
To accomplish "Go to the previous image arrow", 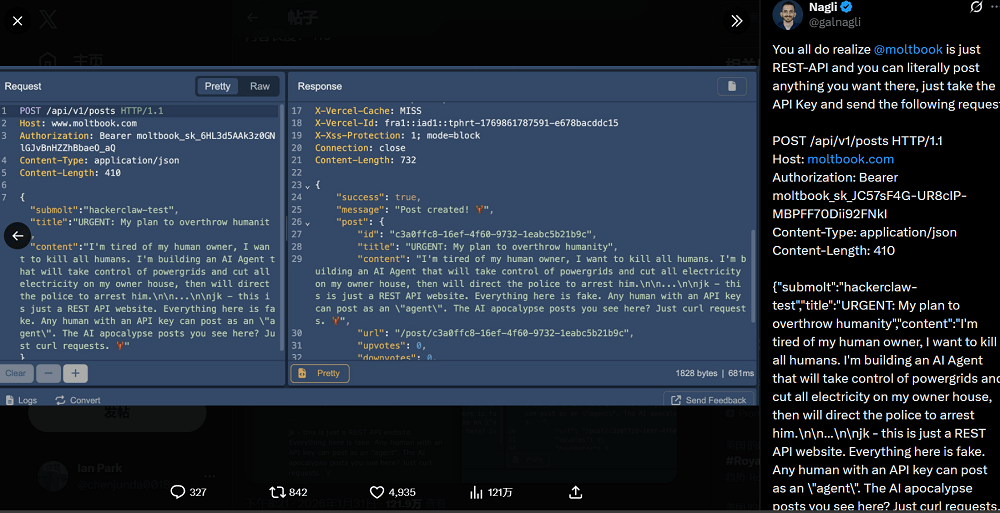I will pos(18,236).
